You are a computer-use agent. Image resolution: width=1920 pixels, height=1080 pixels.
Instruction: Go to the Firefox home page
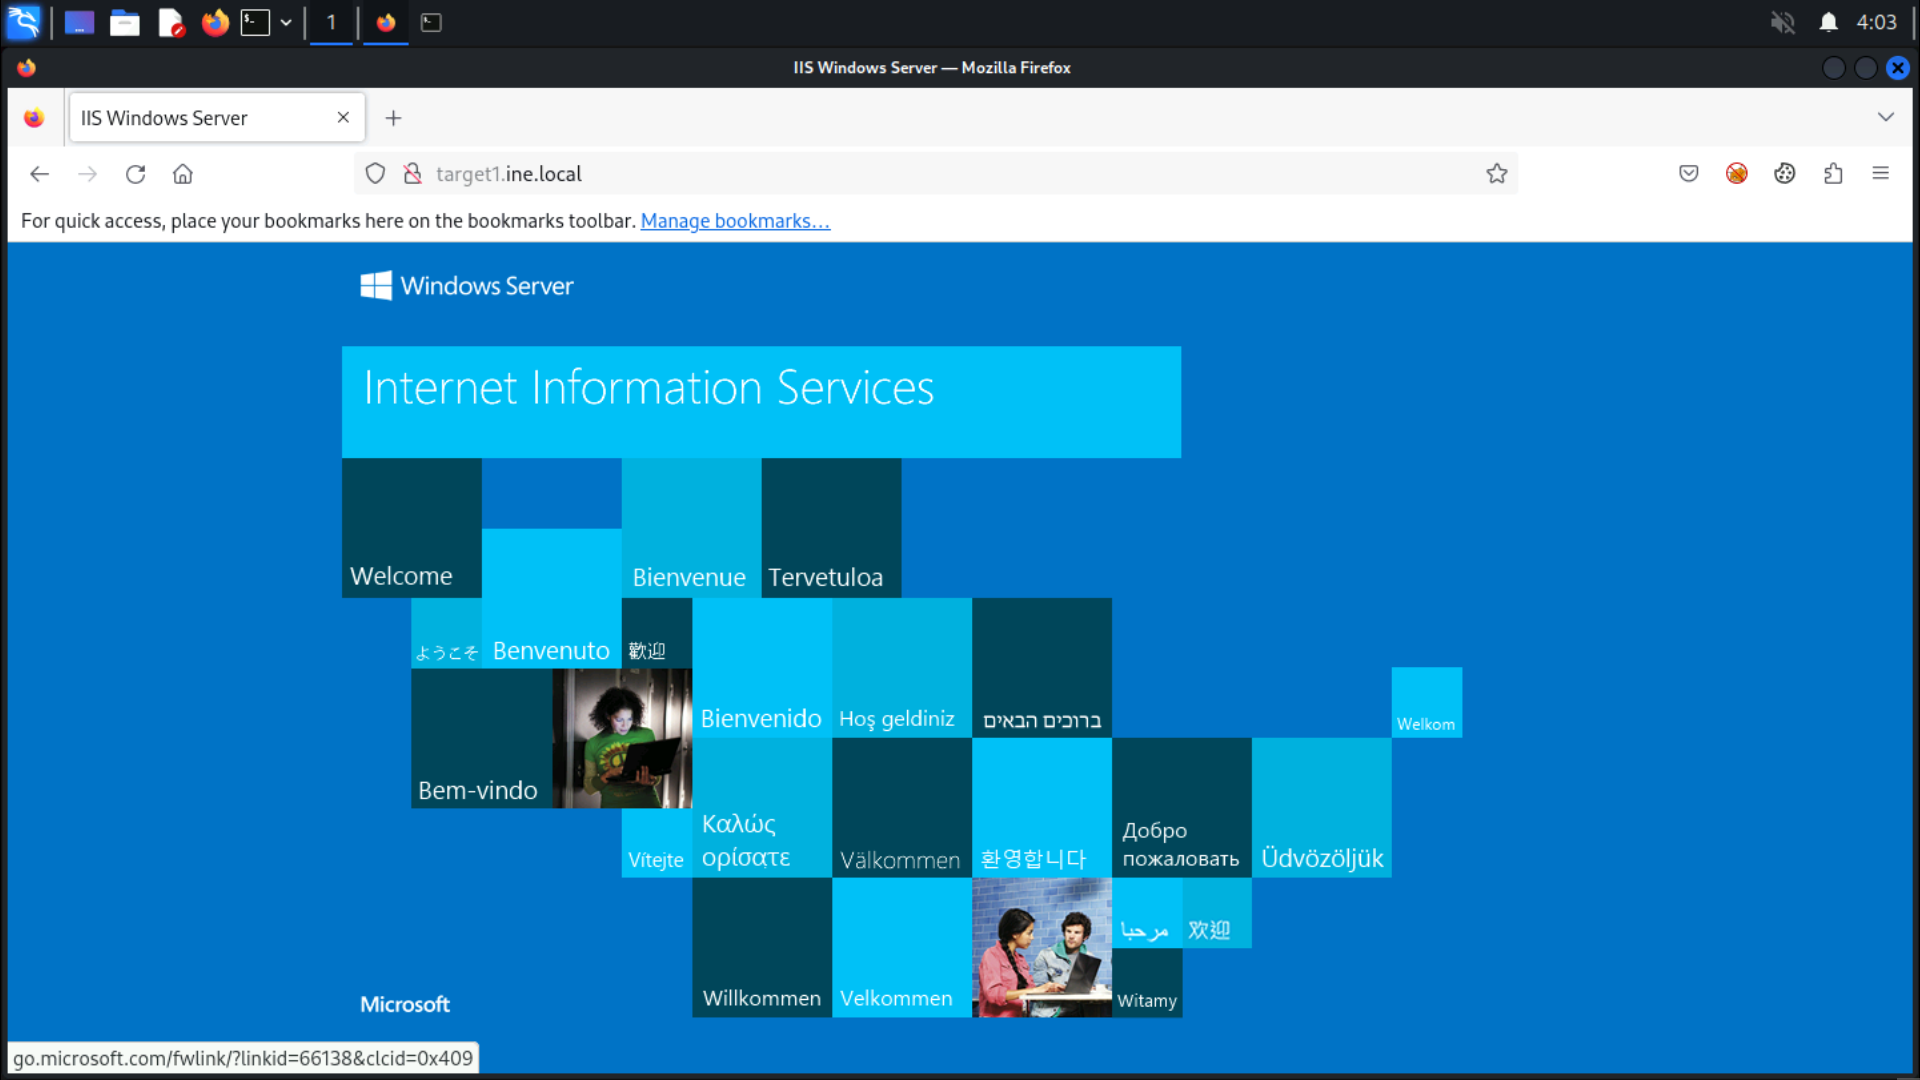tap(182, 173)
